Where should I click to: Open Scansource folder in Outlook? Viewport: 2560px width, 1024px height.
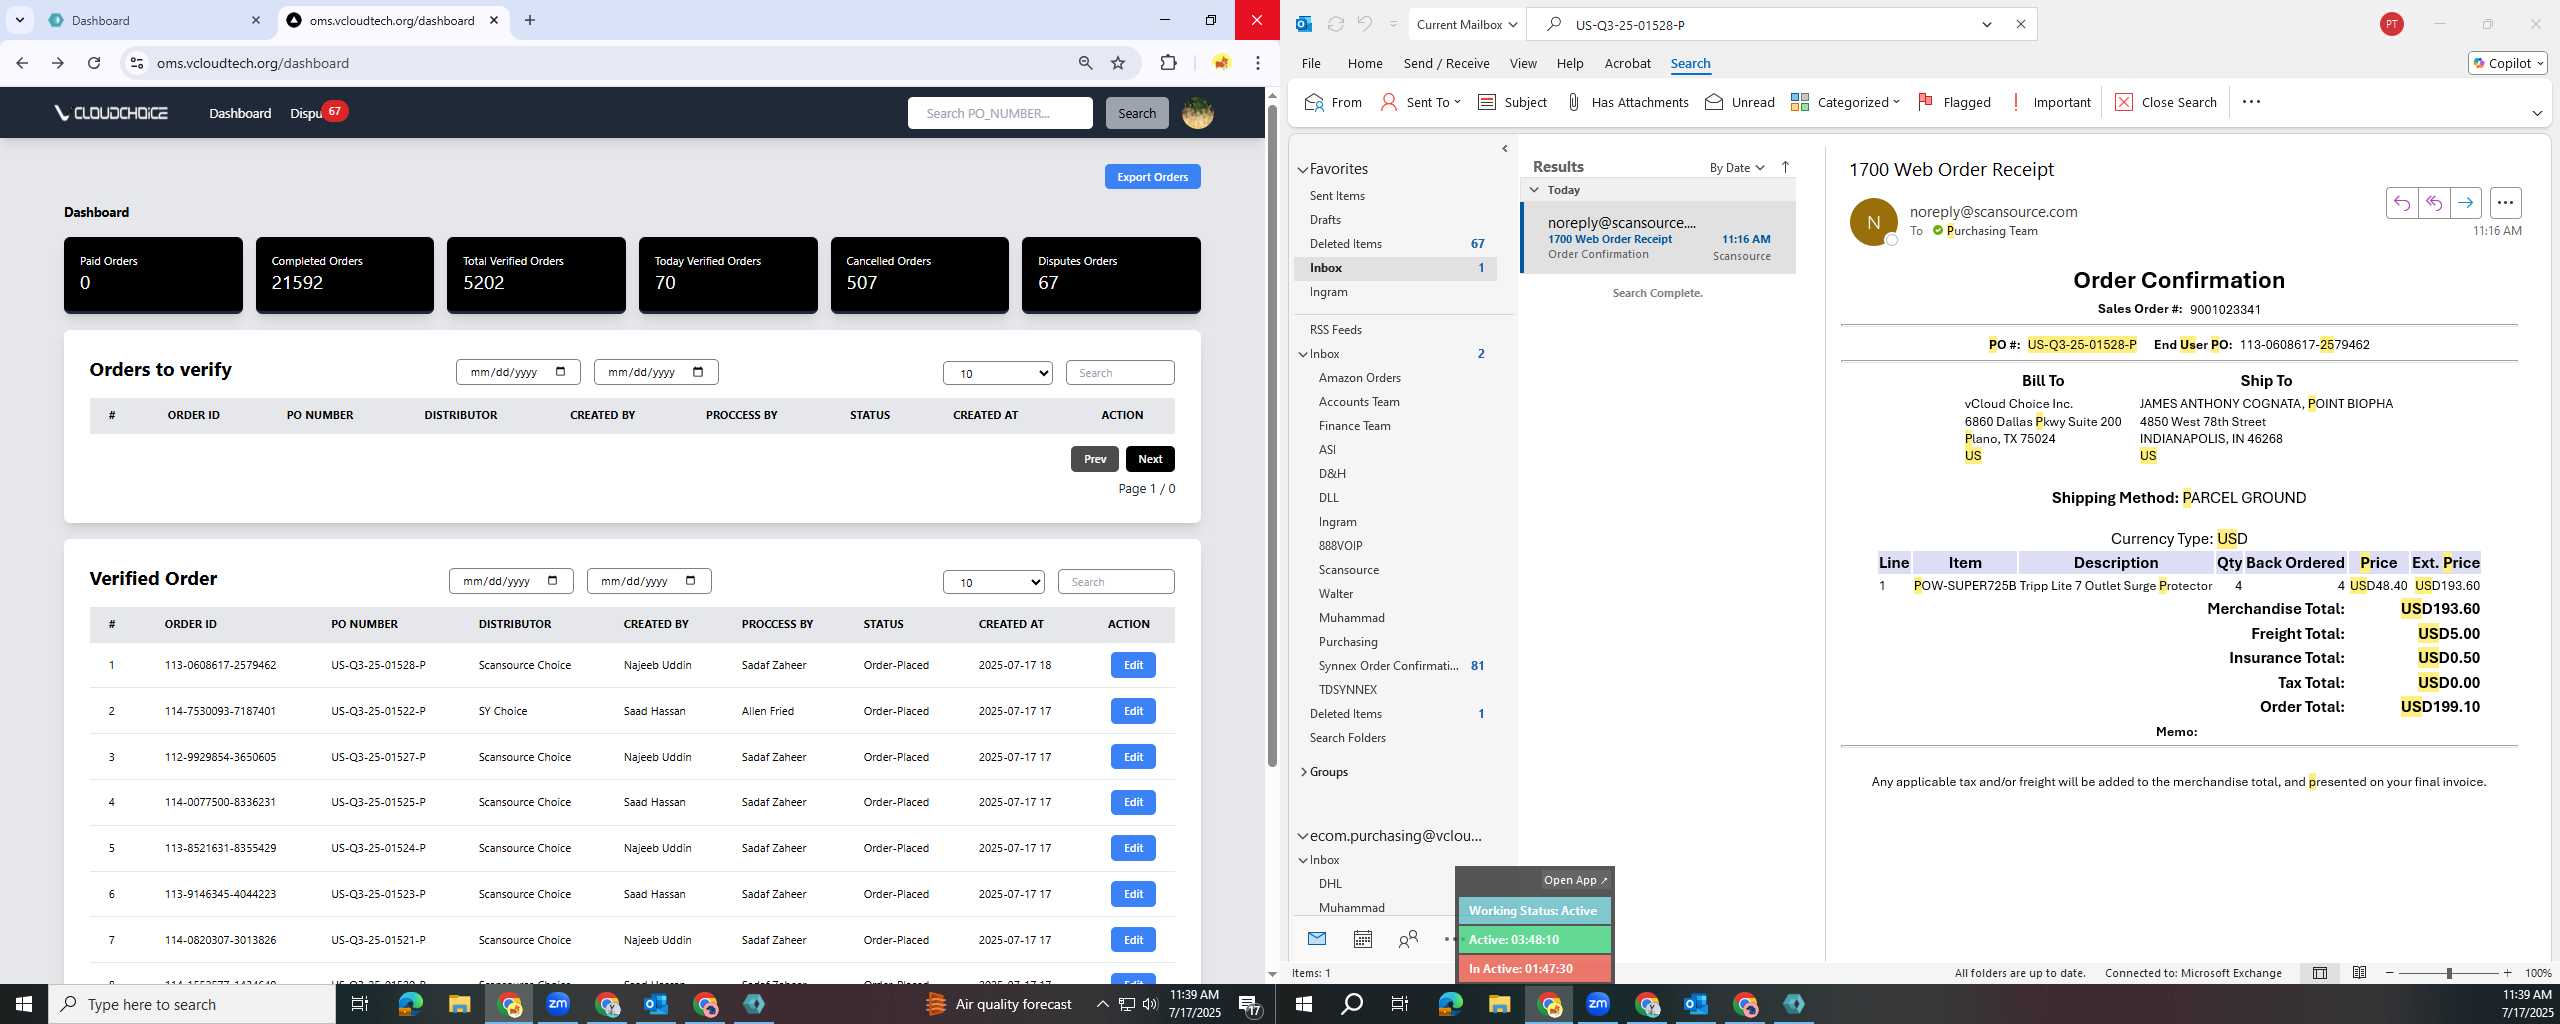(1348, 570)
